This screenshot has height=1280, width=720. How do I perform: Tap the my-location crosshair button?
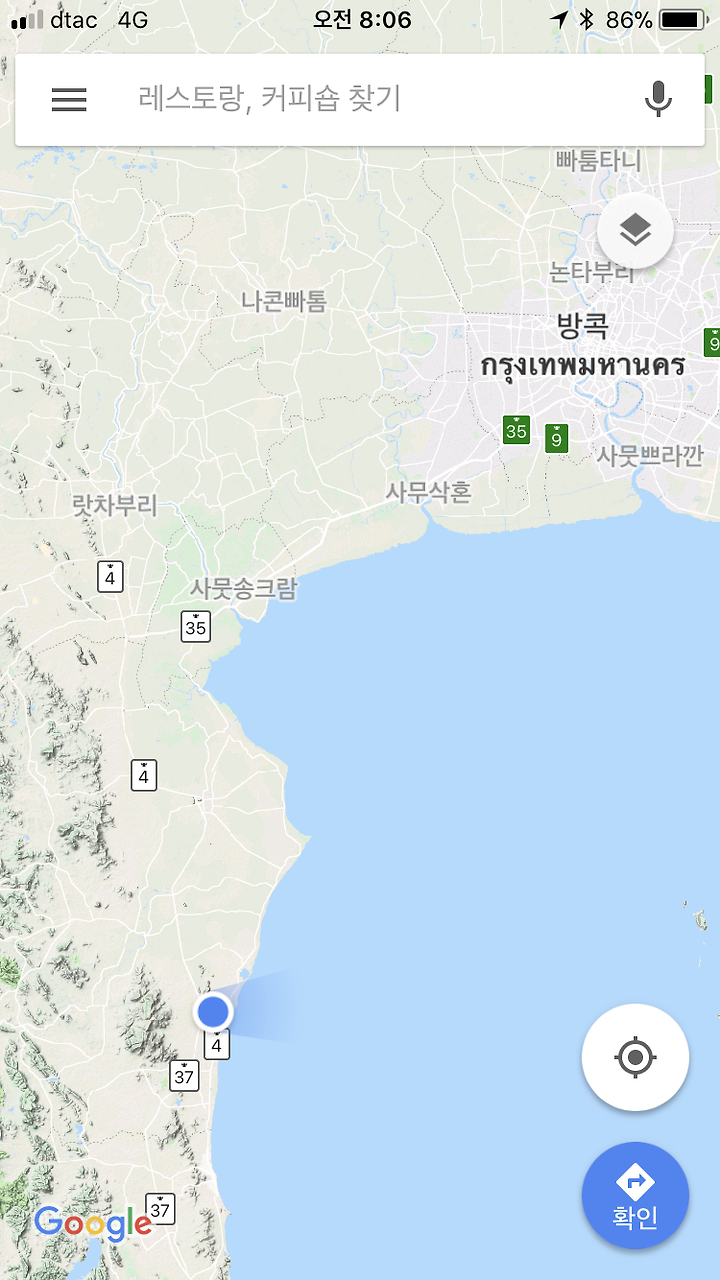[x=635, y=1057]
